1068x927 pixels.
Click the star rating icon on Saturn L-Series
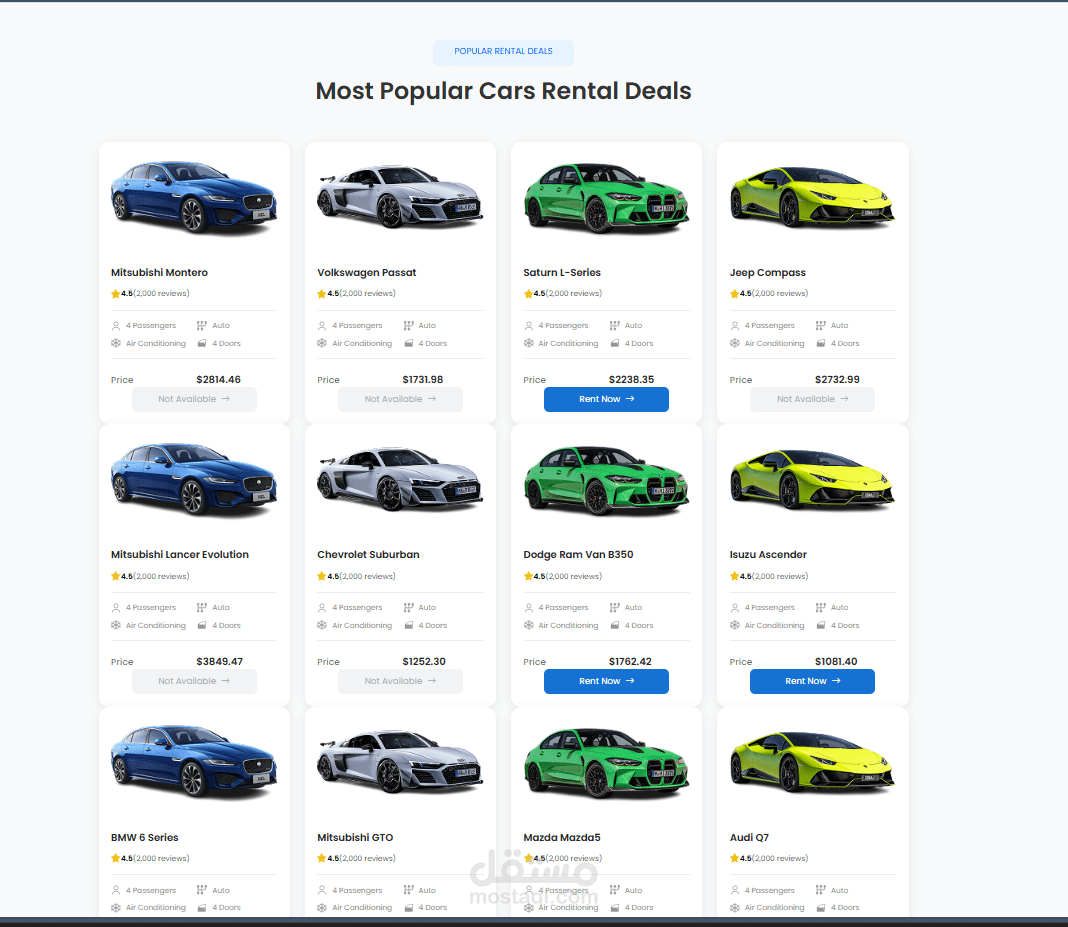[x=528, y=294]
